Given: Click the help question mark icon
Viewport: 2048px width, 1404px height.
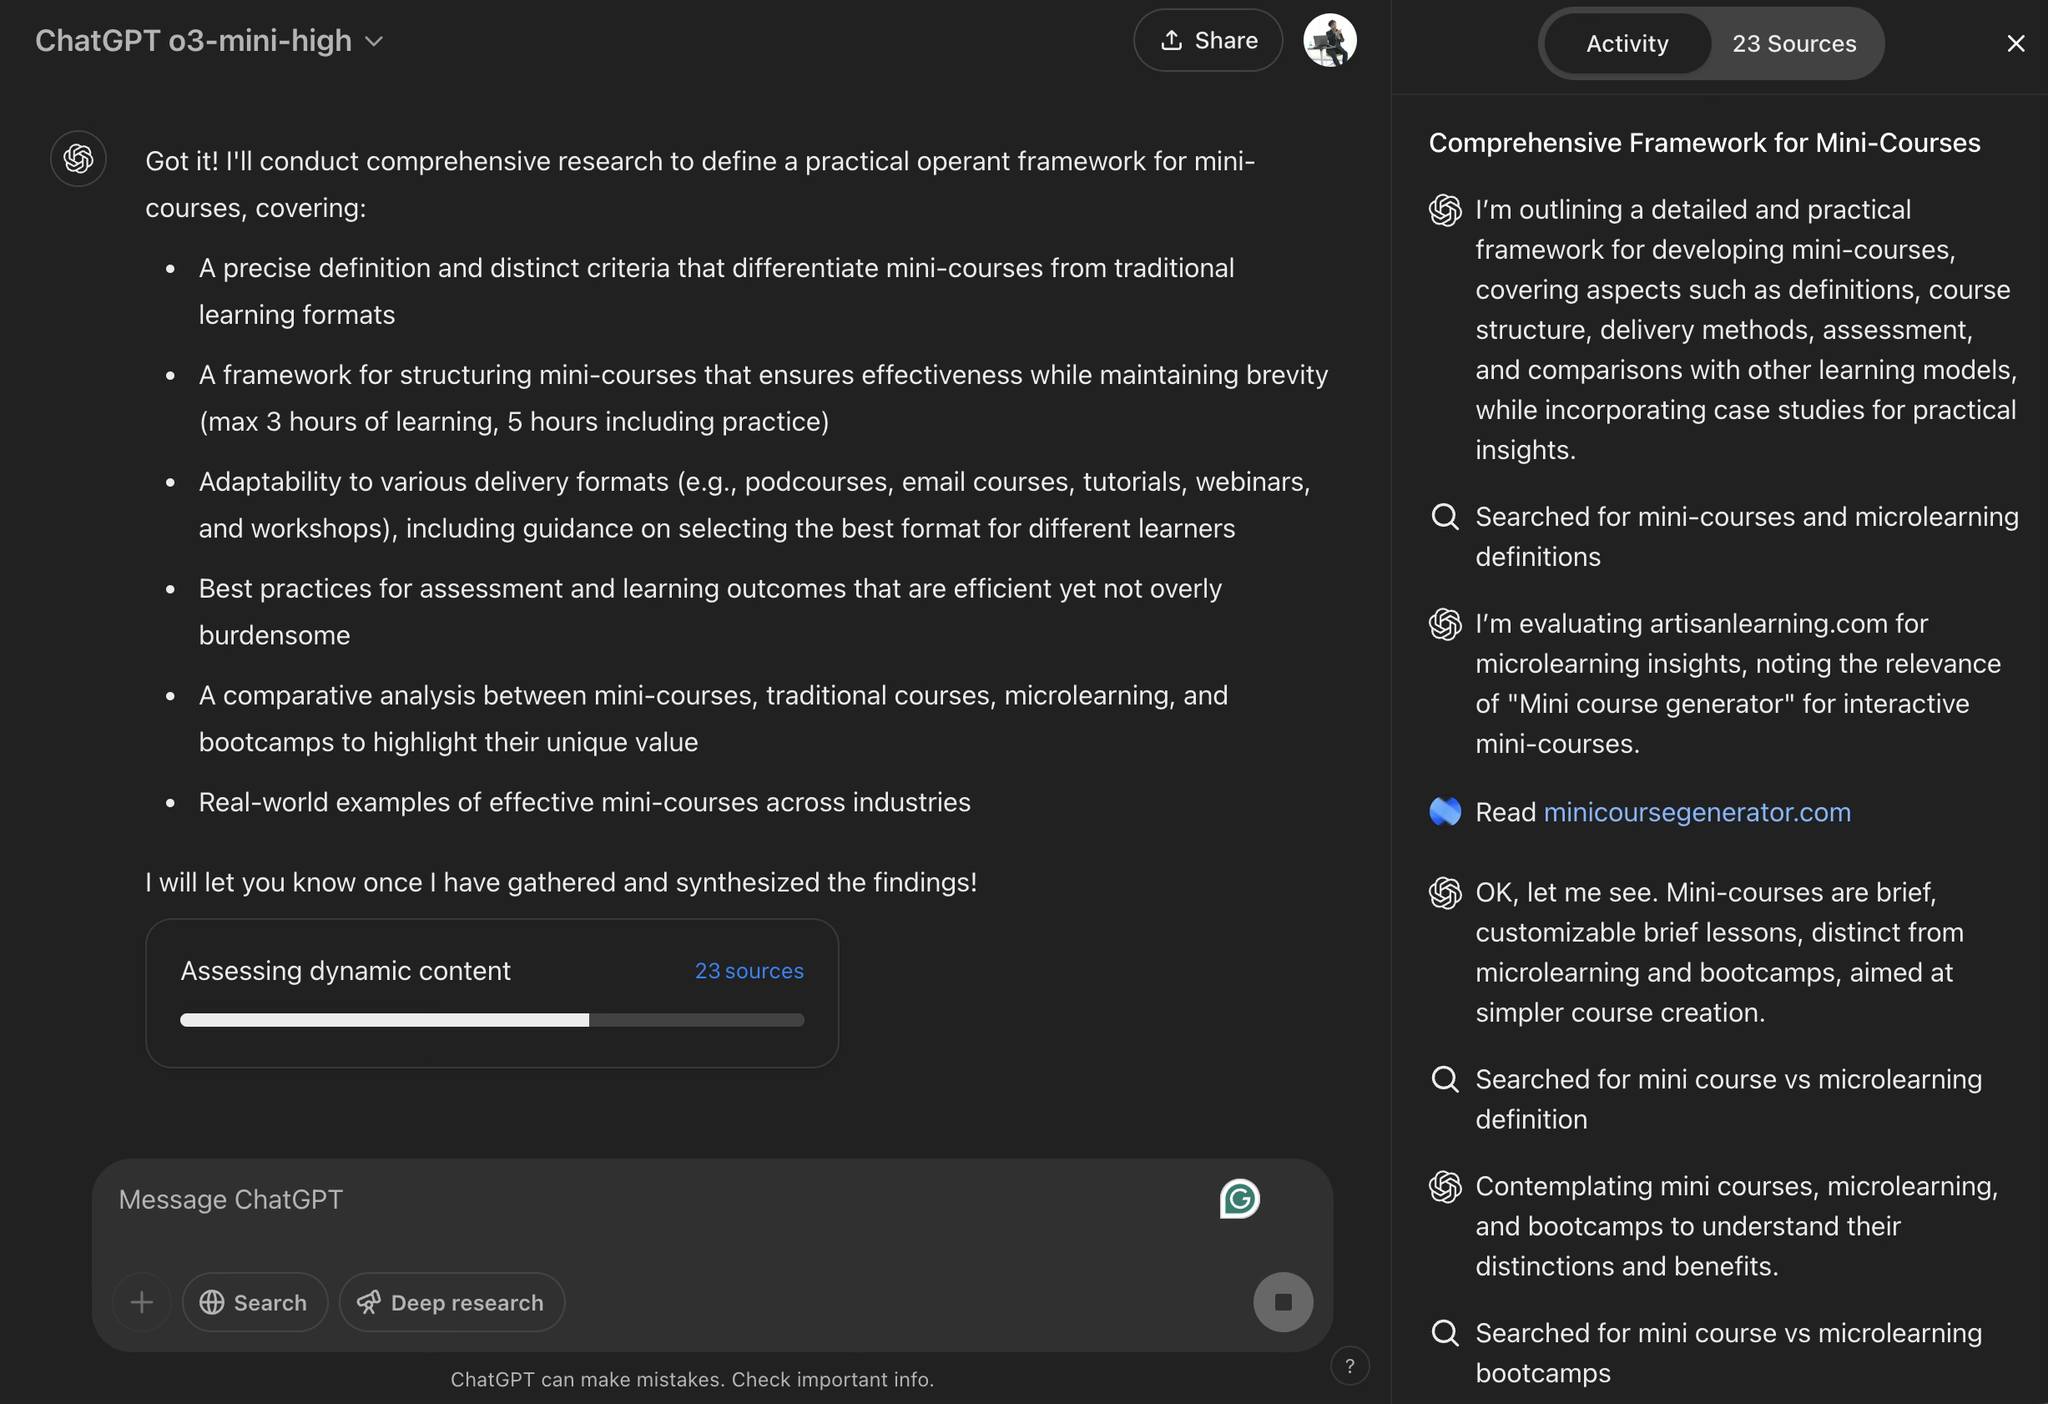Looking at the screenshot, I should point(1349,1366).
